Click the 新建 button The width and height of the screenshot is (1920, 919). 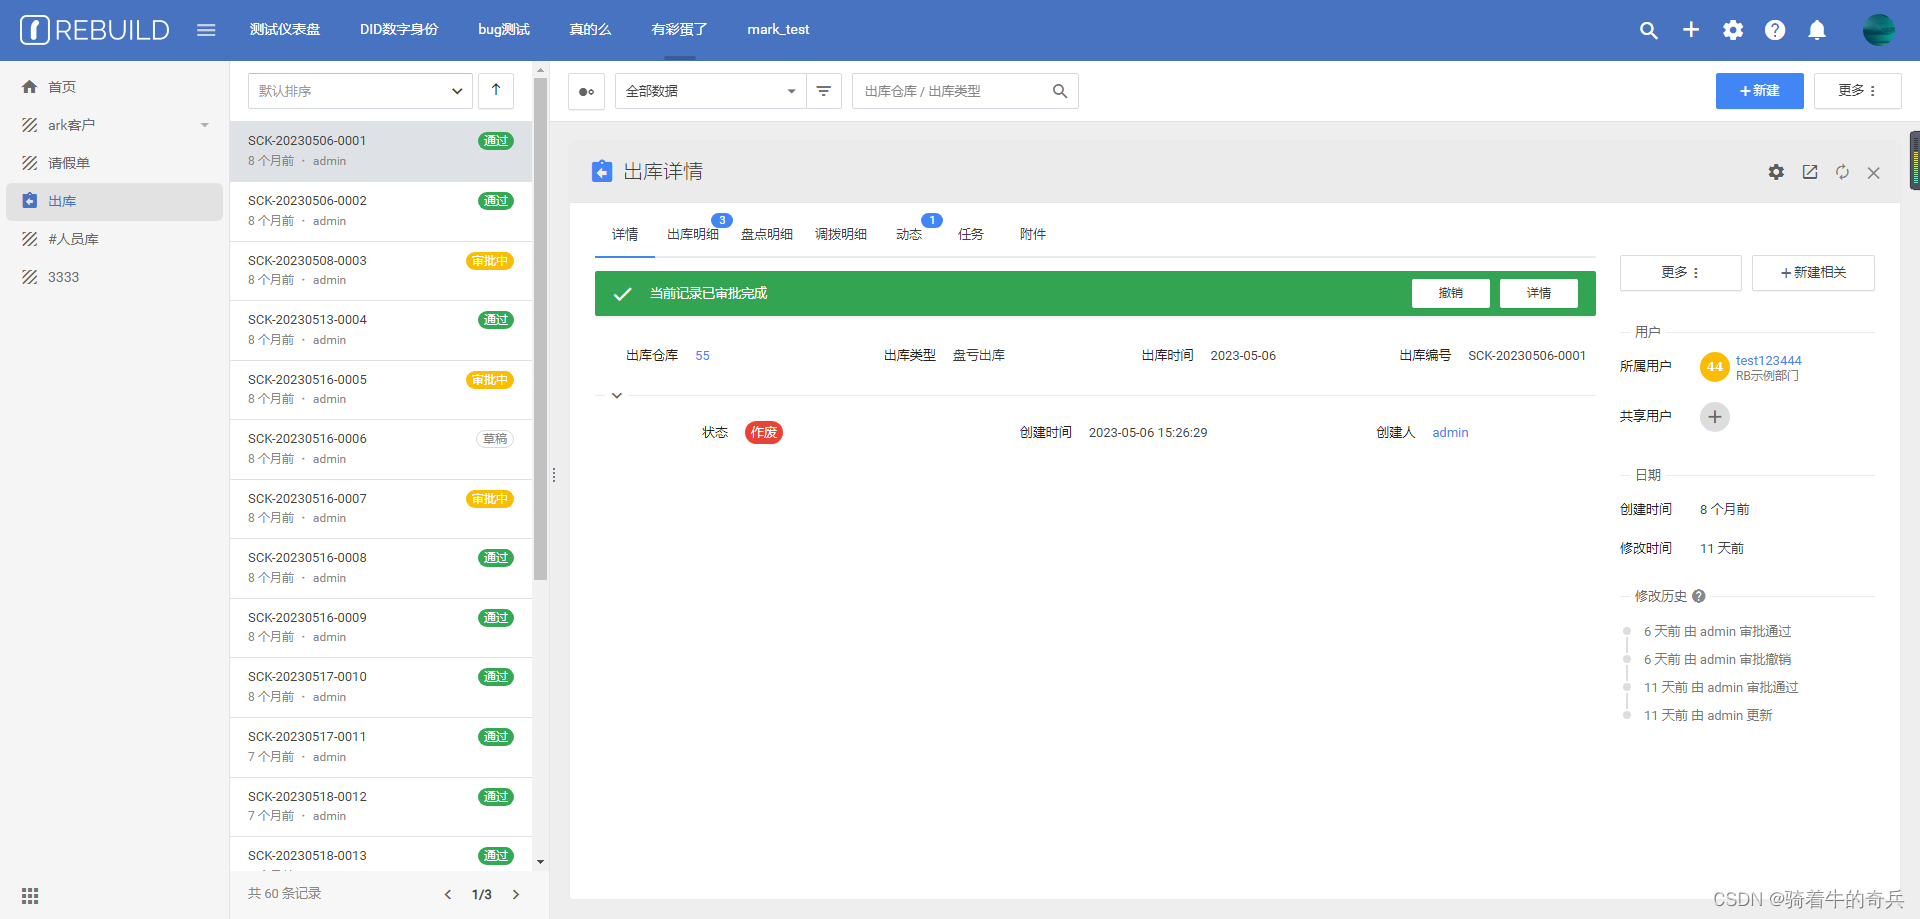(1760, 91)
